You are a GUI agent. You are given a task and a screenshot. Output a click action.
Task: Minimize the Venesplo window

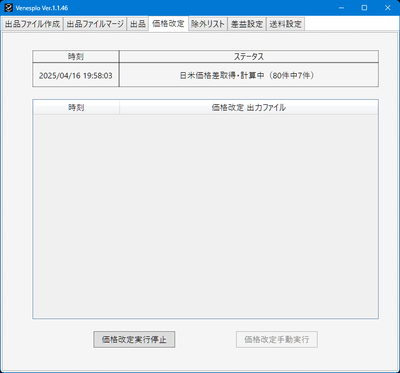341,8
